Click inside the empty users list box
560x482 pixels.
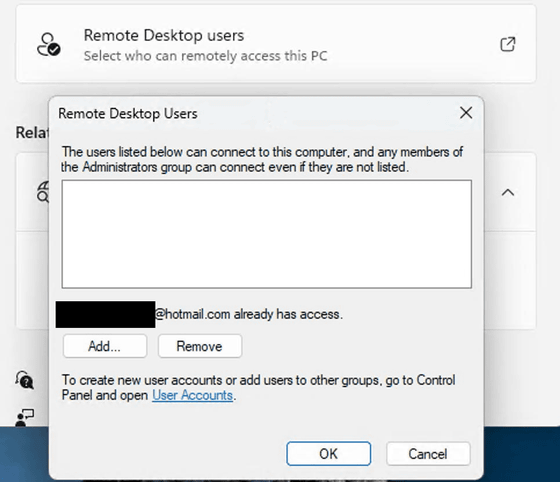[266, 234]
